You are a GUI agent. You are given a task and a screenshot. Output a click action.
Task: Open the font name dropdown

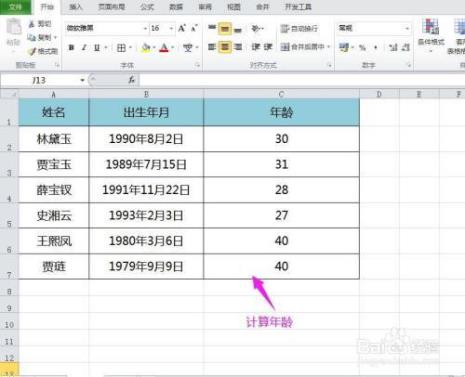point(145,29)
